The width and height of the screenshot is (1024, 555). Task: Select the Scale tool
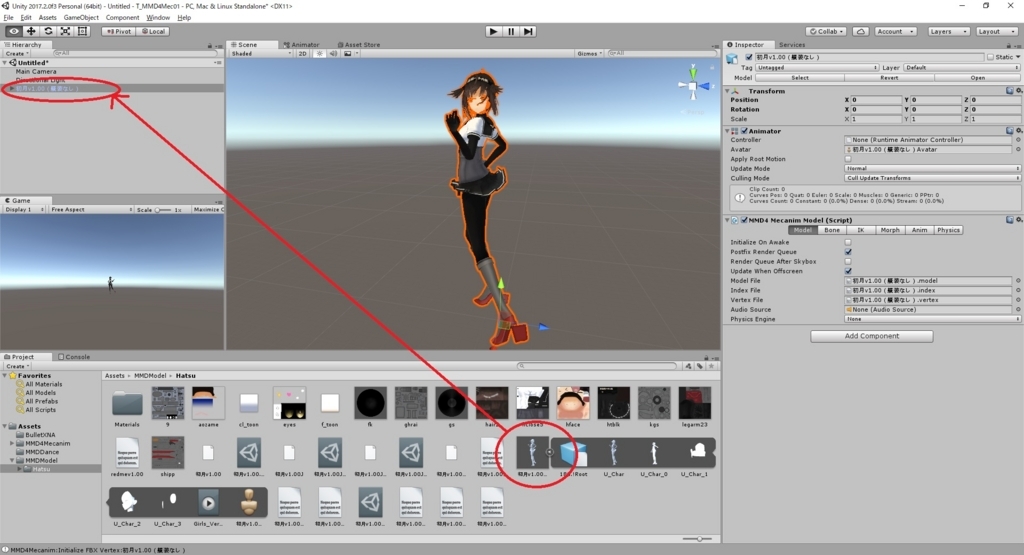point(65,31)
